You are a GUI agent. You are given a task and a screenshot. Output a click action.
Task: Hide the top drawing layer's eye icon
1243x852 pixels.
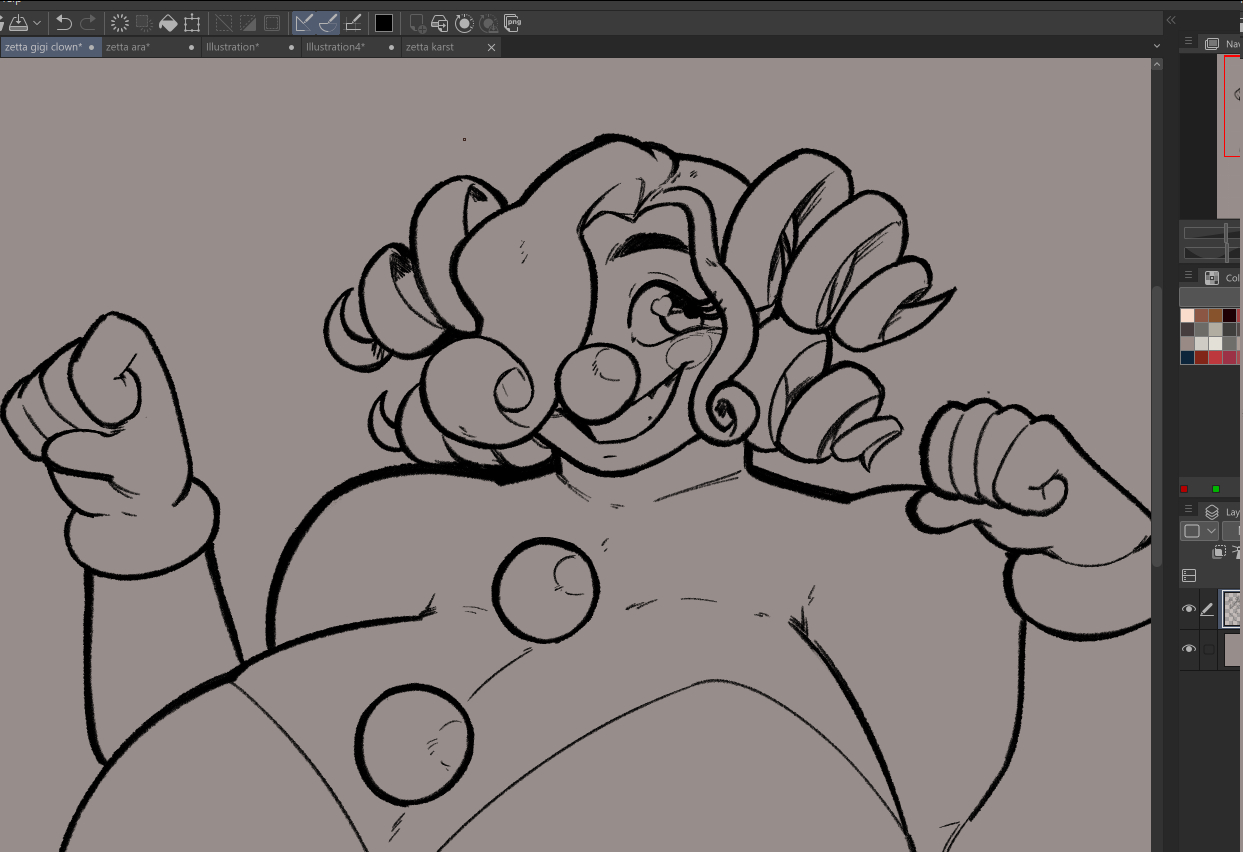click(1189, 609)
